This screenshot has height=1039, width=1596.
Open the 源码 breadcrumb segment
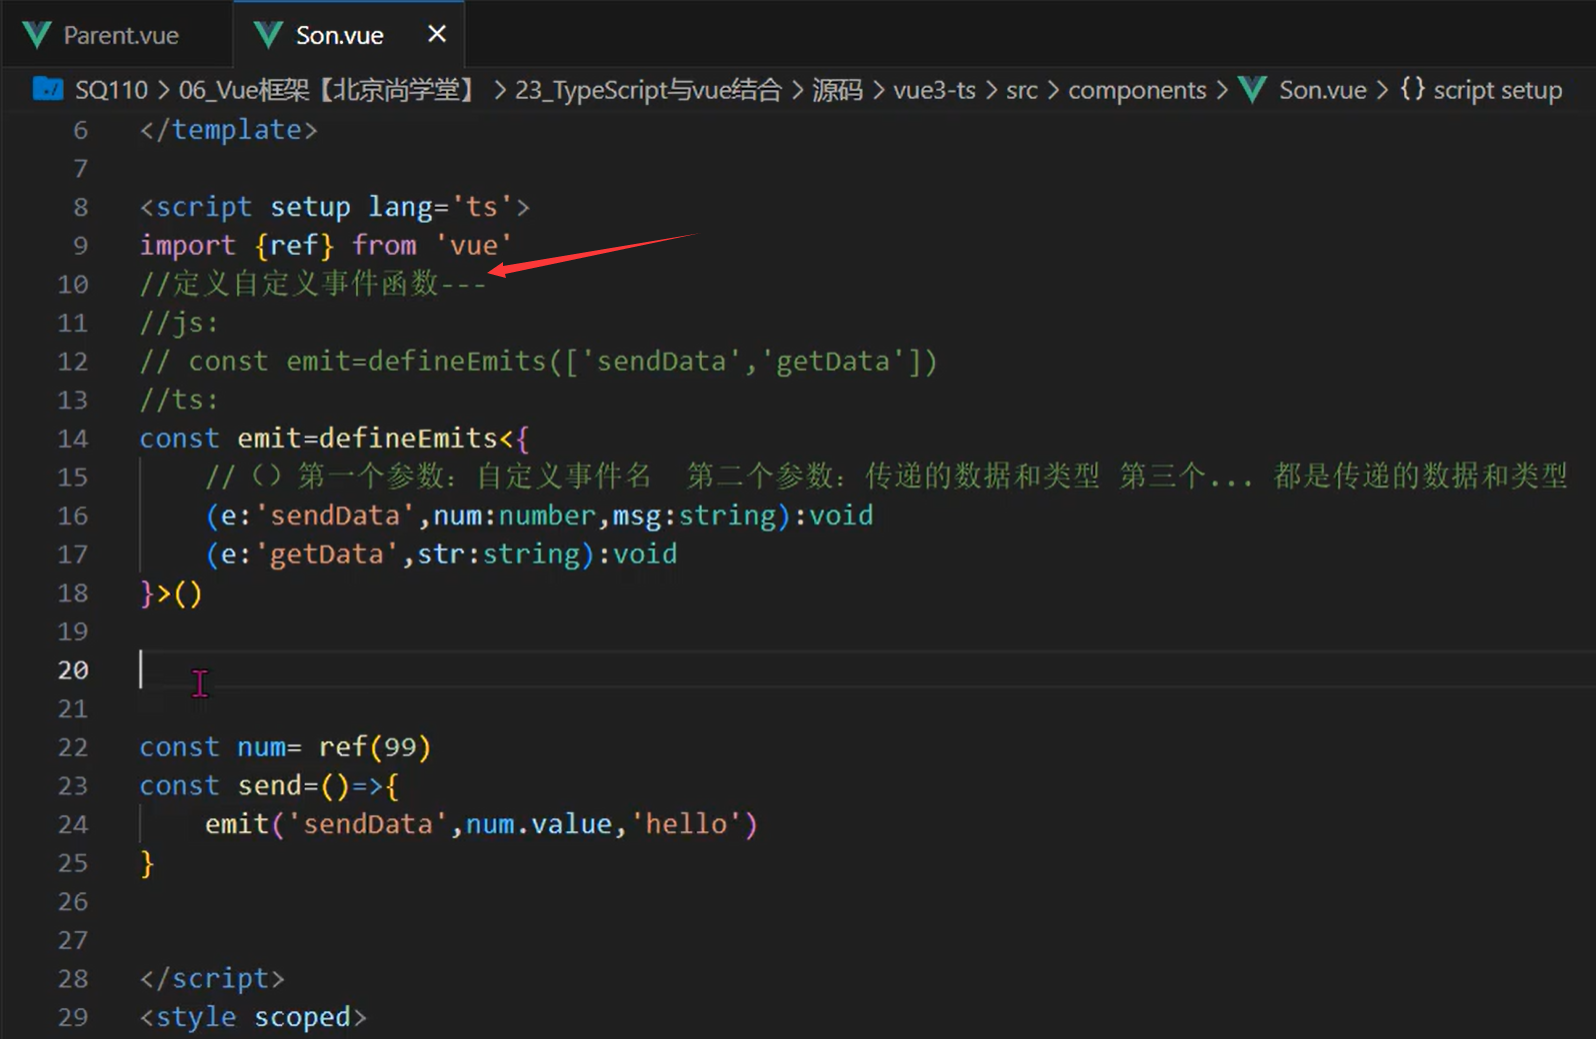[x=837, y=90]
